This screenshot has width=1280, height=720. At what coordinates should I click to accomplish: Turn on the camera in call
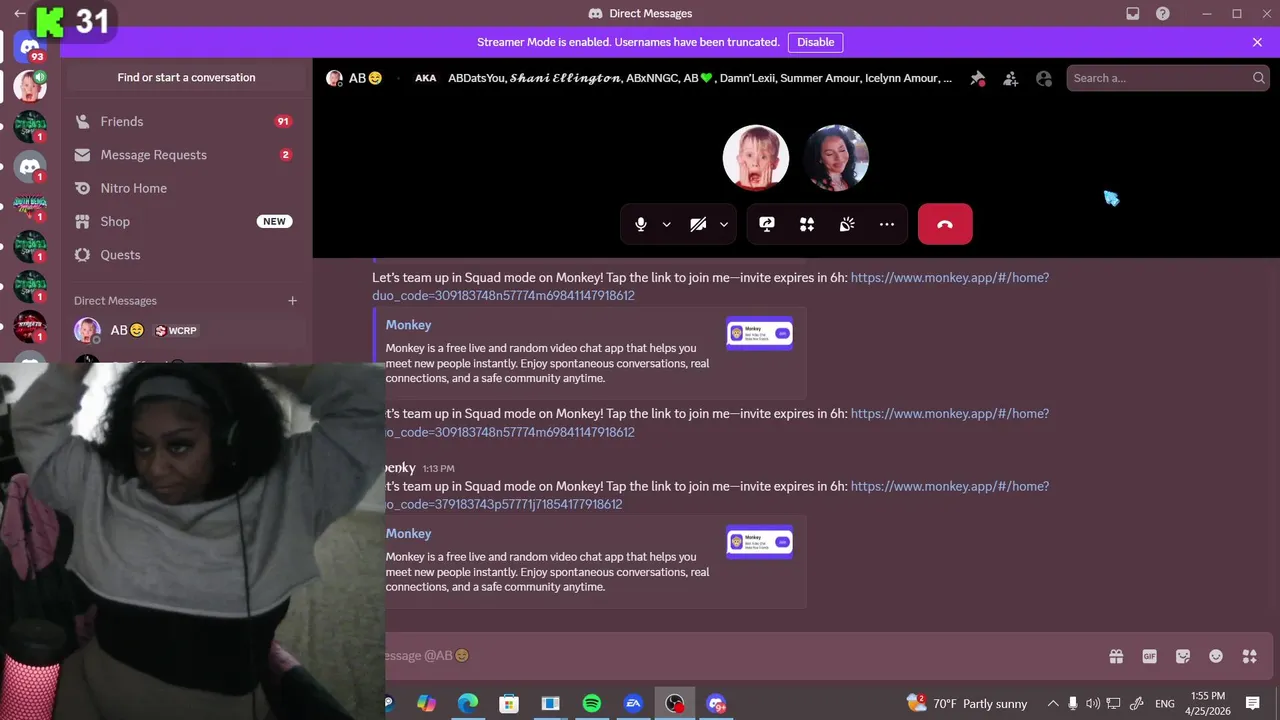click(x=699, y=224)
